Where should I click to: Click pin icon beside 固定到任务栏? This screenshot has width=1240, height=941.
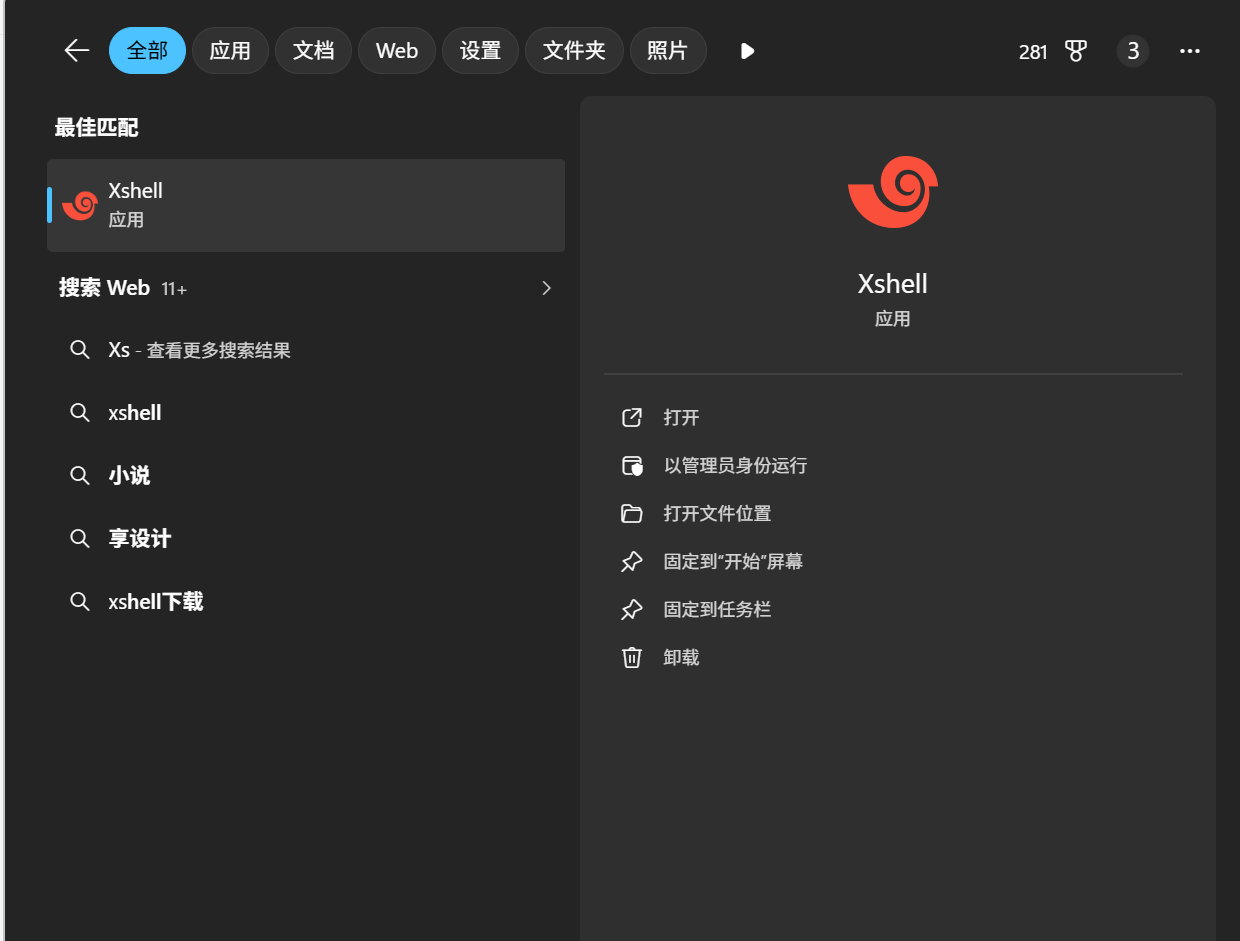point(632,610)
